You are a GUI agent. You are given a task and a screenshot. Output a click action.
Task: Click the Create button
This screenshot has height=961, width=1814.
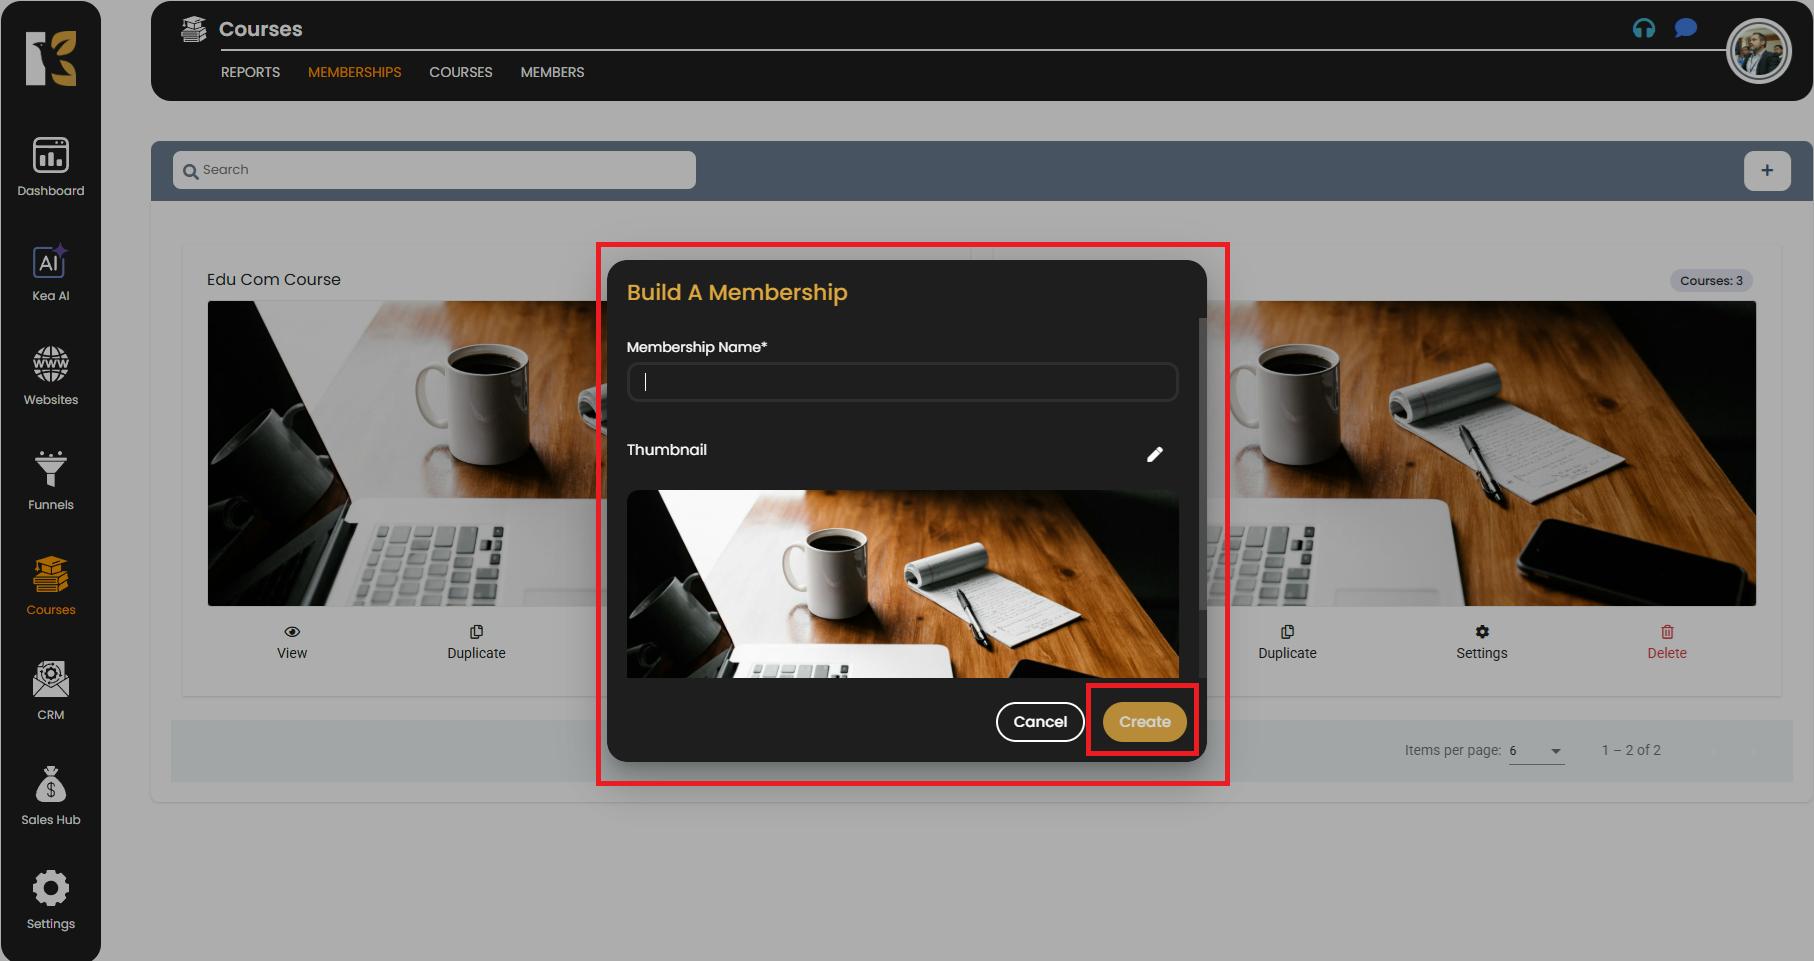[1144, 722]
